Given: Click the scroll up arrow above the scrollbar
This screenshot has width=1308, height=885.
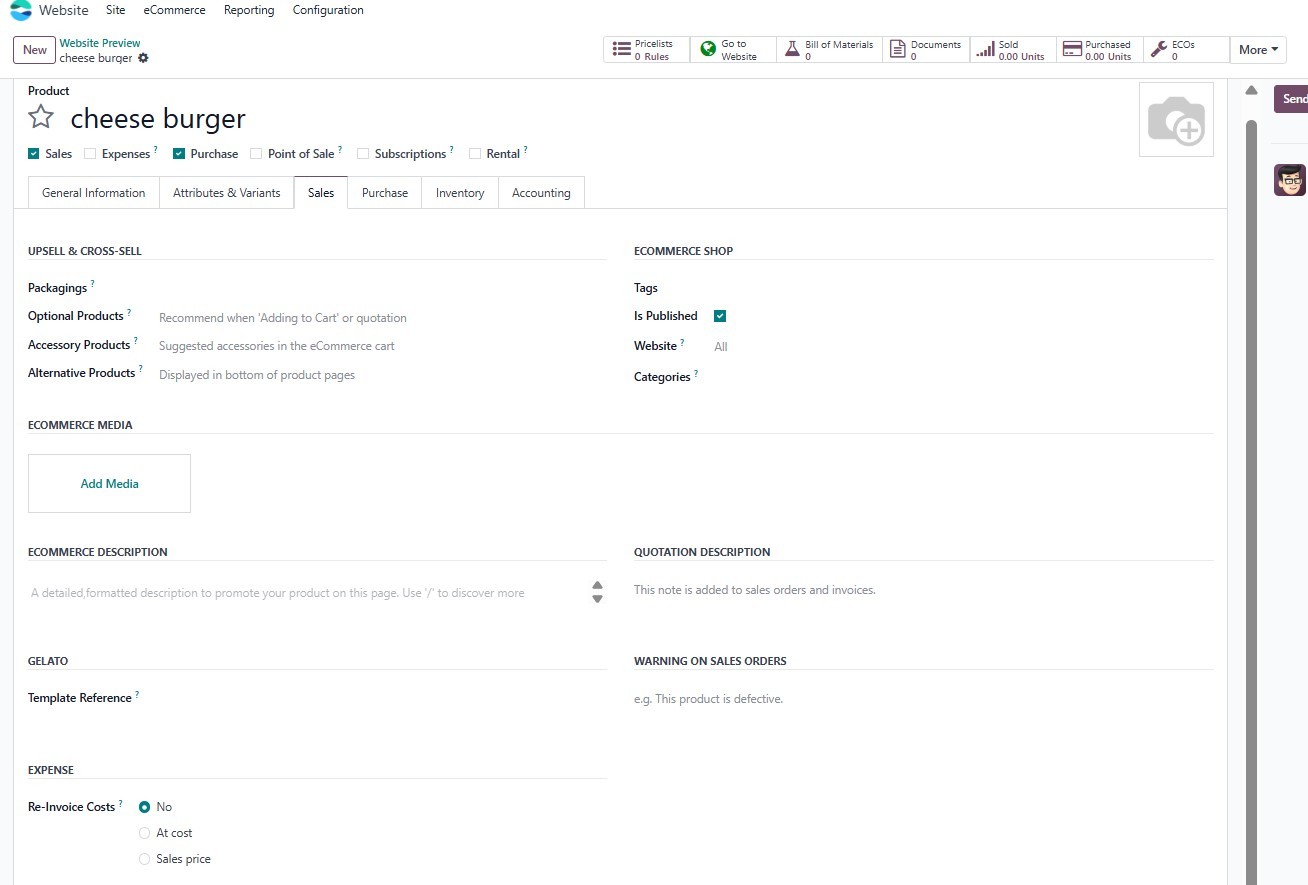Looking at the screenshot, I should pyautogui.click(x=1251, y=91).
